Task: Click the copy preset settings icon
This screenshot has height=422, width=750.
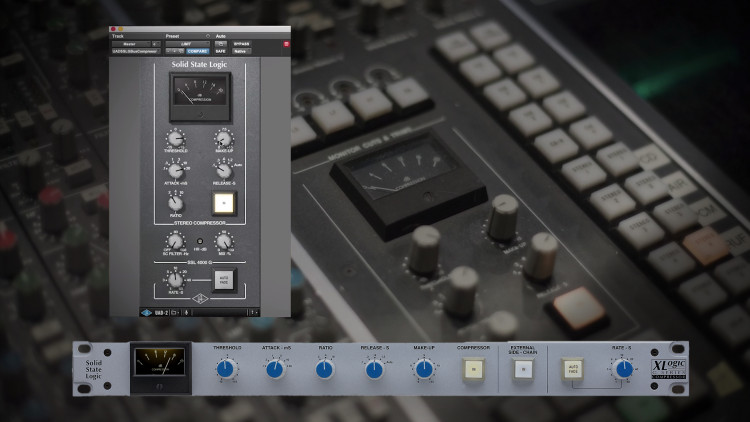Action: [181, 51]
